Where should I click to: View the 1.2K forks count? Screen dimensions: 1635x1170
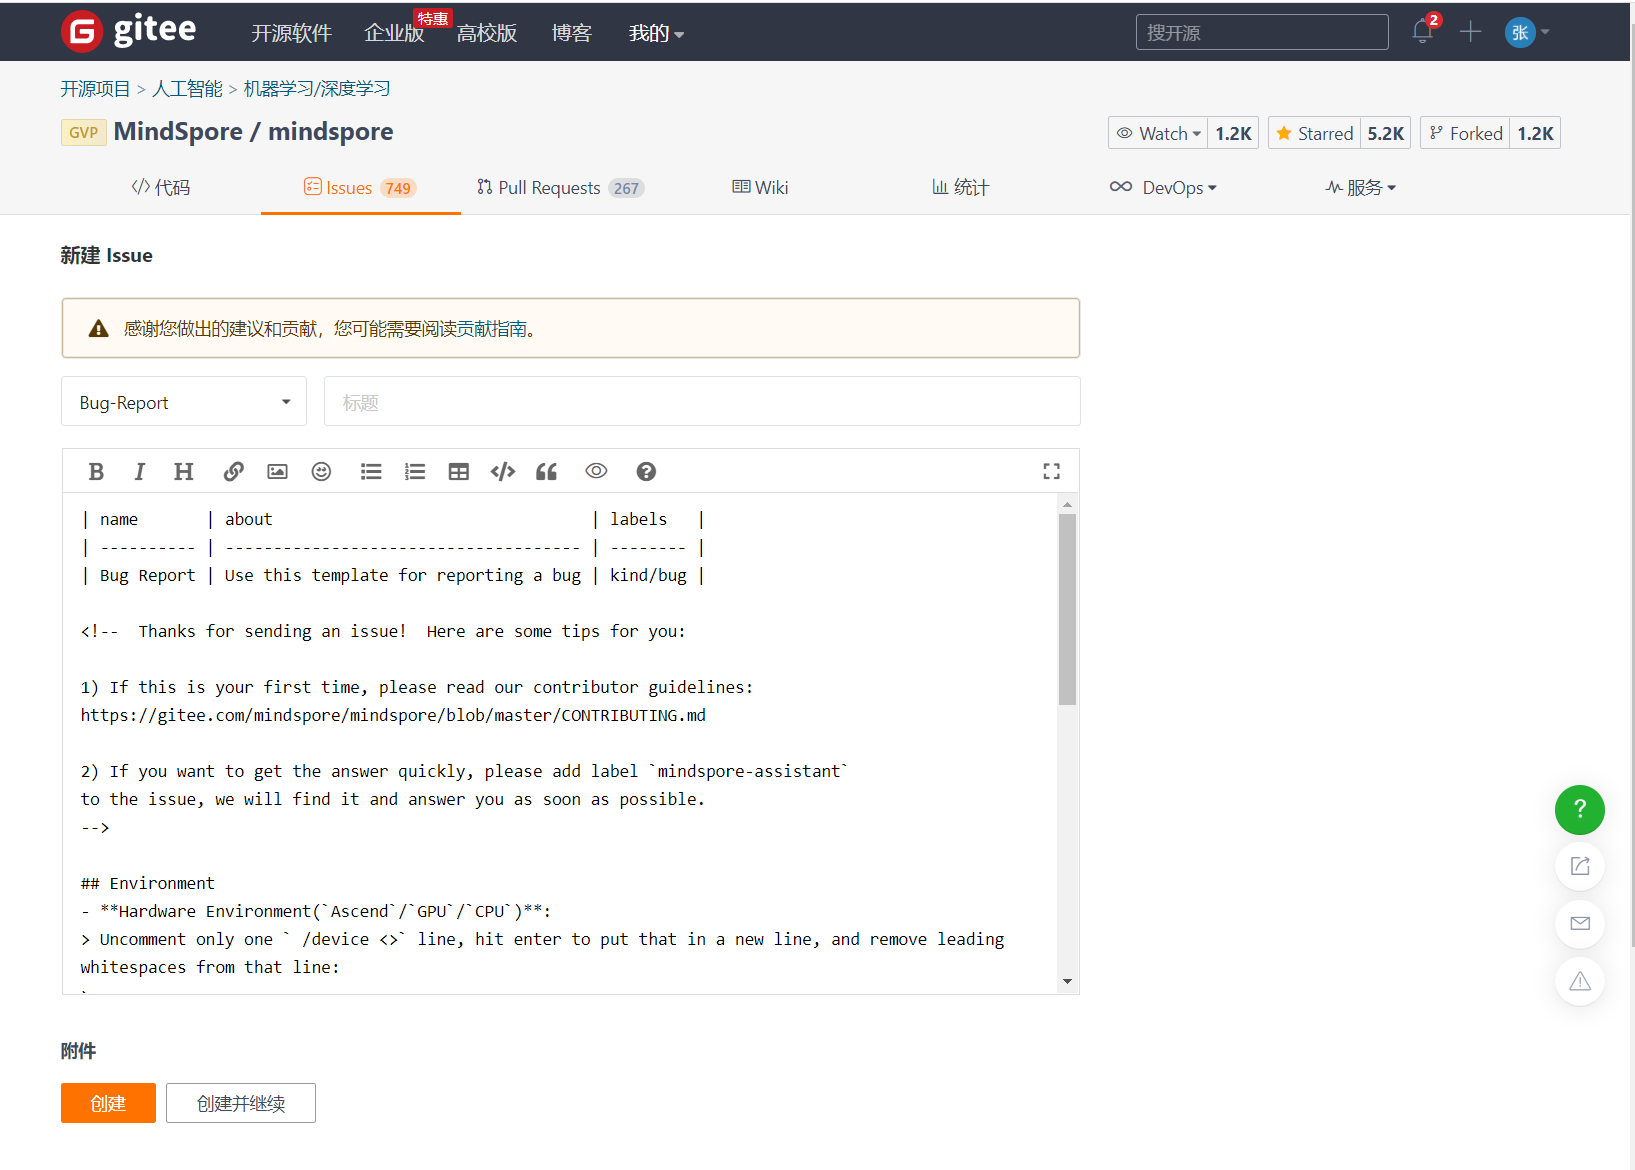tap(1535, 133)
